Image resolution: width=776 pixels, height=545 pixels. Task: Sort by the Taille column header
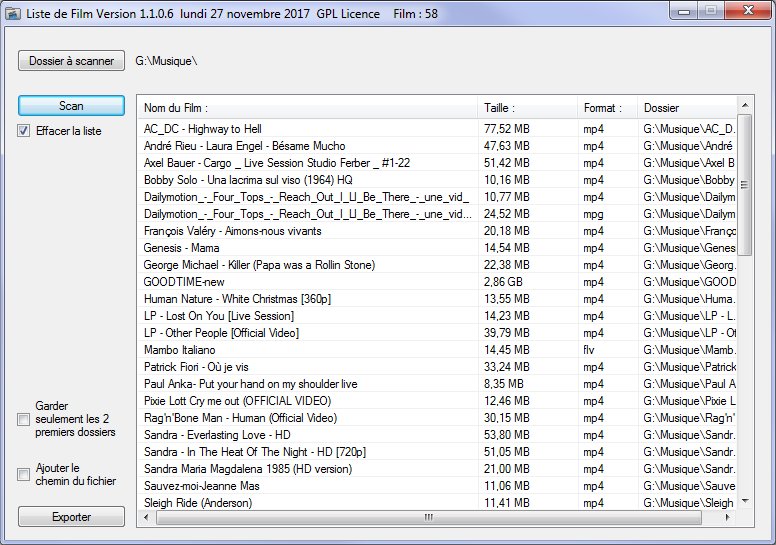point(528,108)
